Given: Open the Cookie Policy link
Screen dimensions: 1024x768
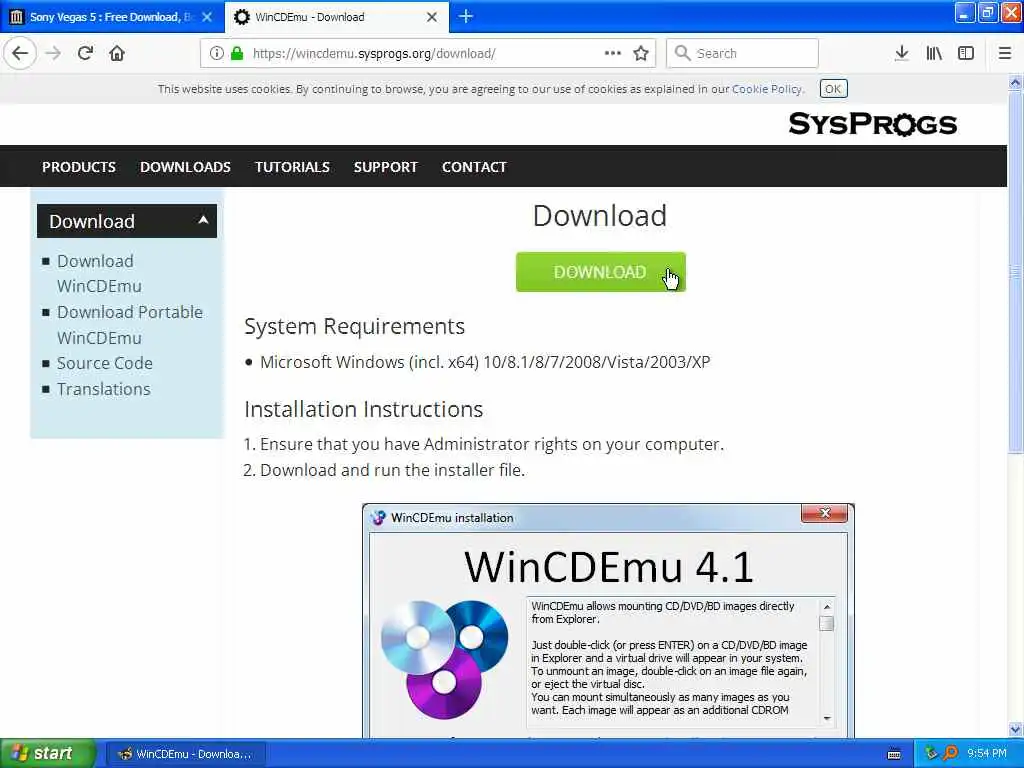Looking at the screenshot, I should [767, 89].
